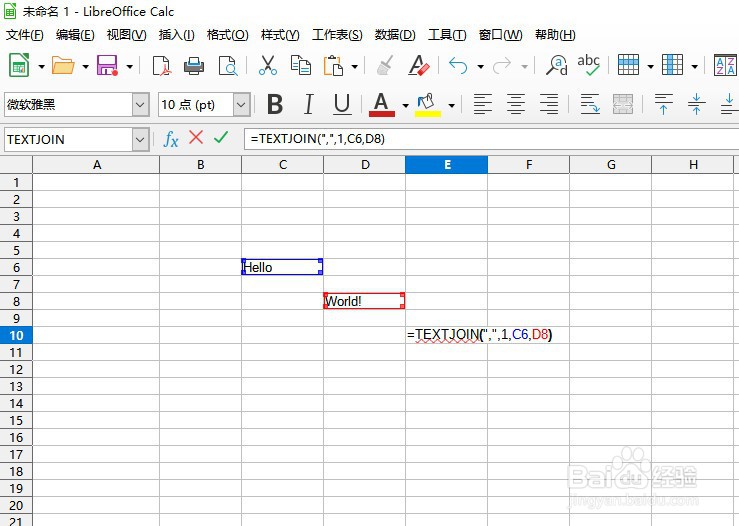Screen dimensions: 739x526
Task: Toggle Wrap Text icon
Action: [x=590, y=104]
